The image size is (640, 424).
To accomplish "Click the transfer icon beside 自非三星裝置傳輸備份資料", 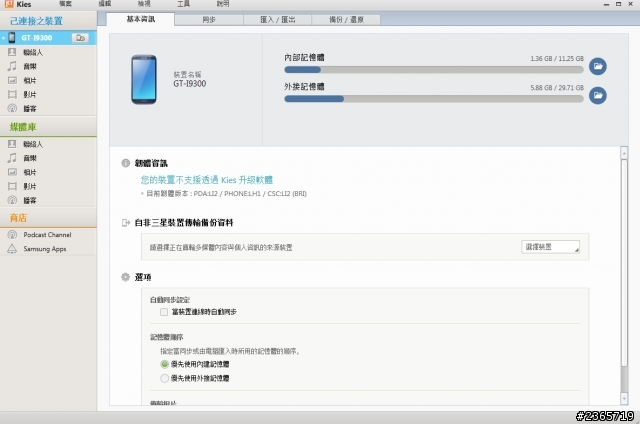I will (x=126, y=223).
